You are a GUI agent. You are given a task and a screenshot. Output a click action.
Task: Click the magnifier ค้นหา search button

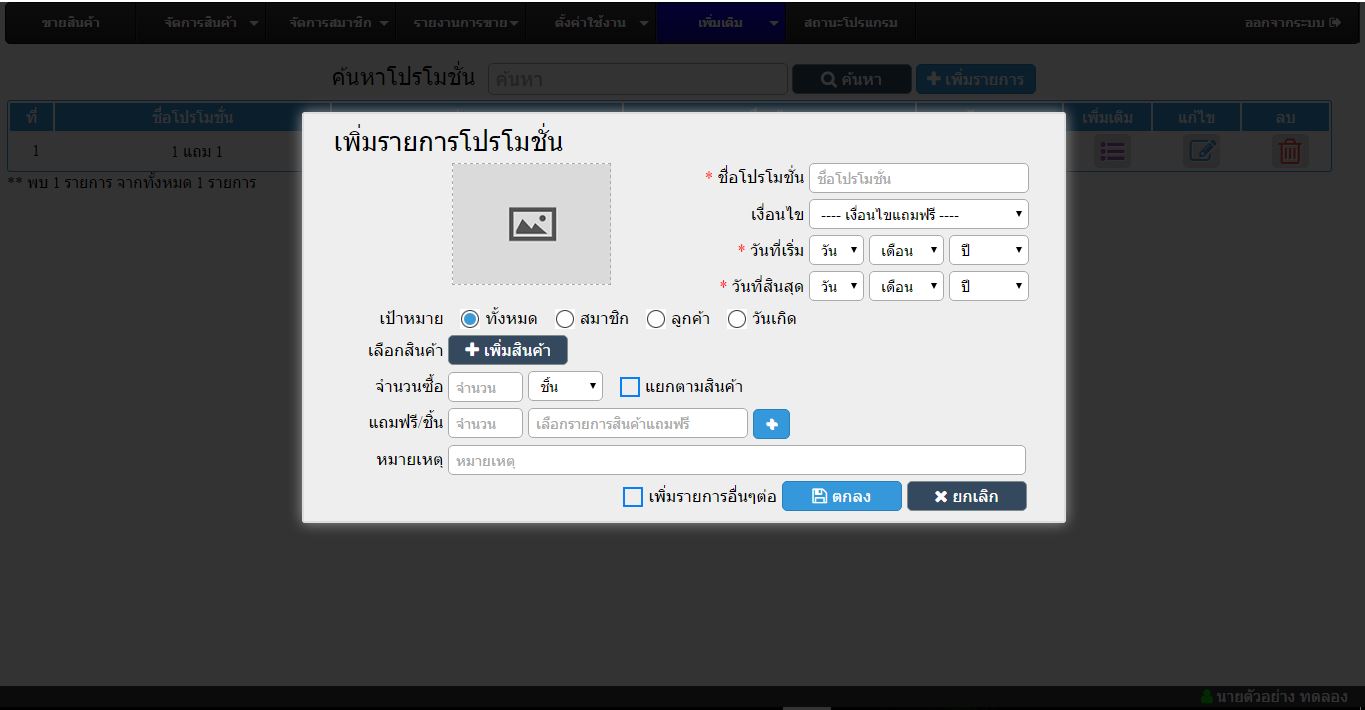(x=851, y=79)
